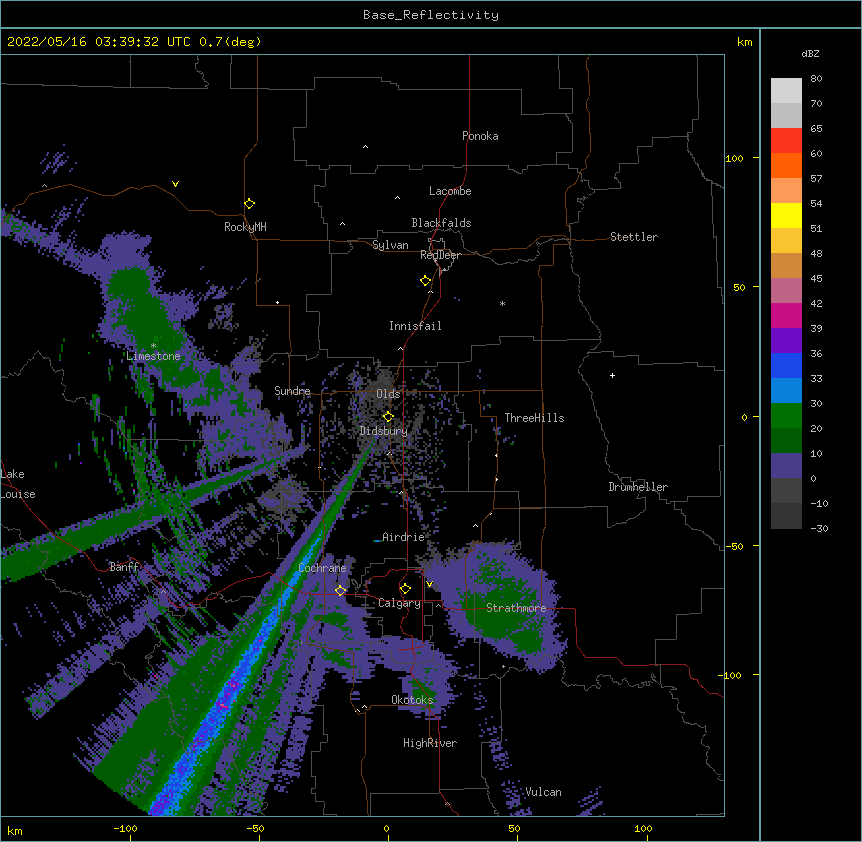Click the 100 tick on the right axis
This screenshot has height=842, width=862.
pos(734,158)
